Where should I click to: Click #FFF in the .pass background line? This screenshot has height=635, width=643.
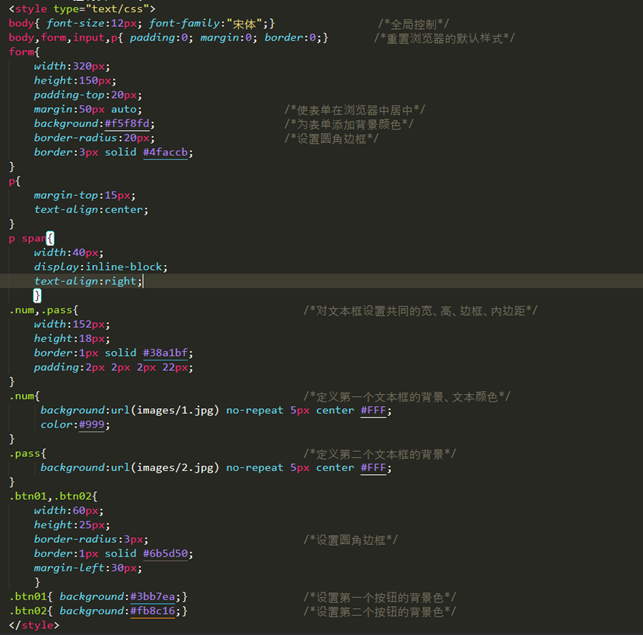click(x=374, y=468)
